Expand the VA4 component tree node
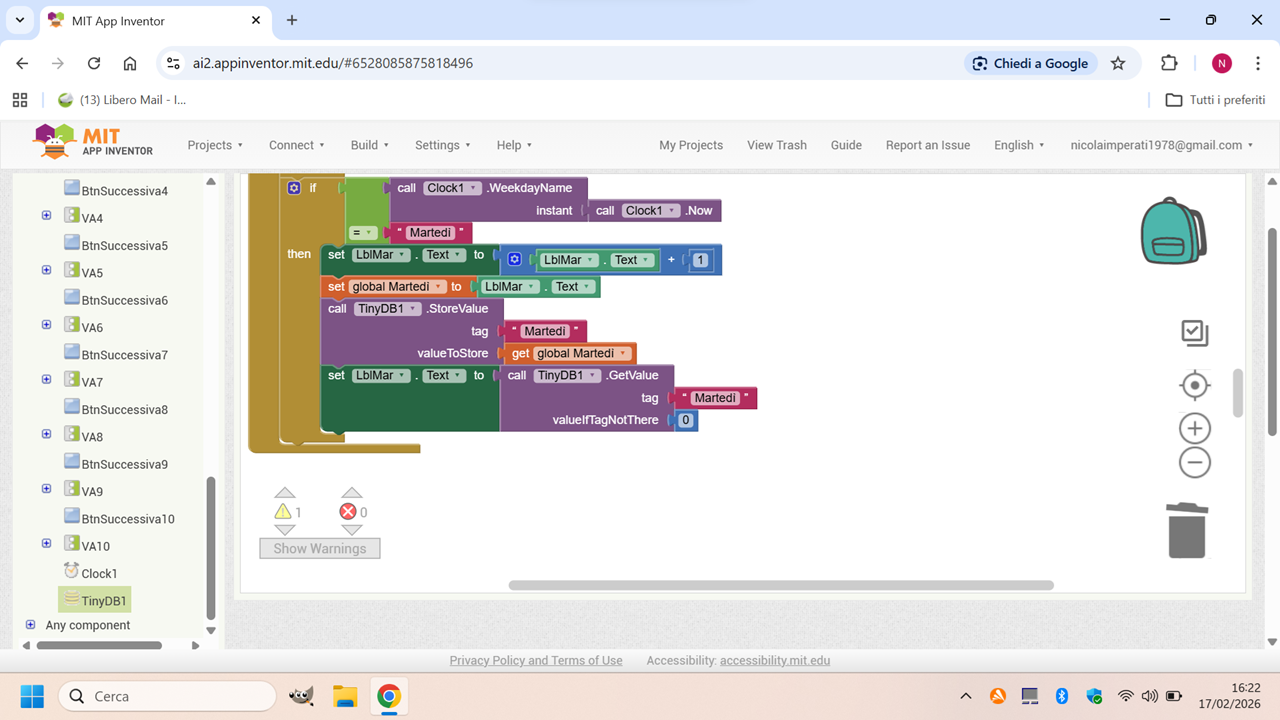1280x720 pixels. tap(46, 216)
